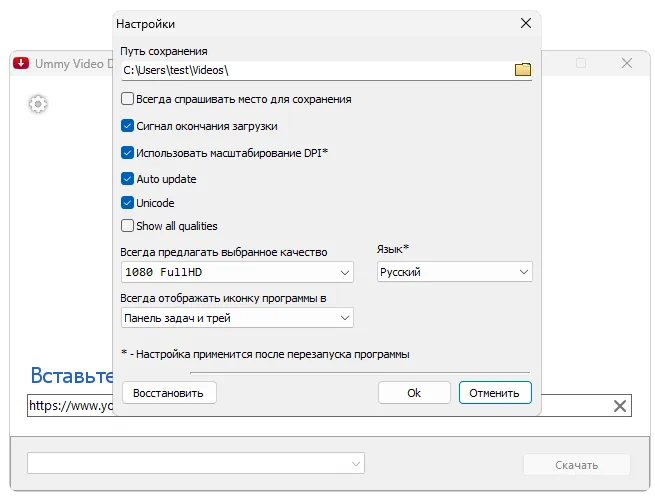Toggle the Unicode checkbox

[127, 203]
